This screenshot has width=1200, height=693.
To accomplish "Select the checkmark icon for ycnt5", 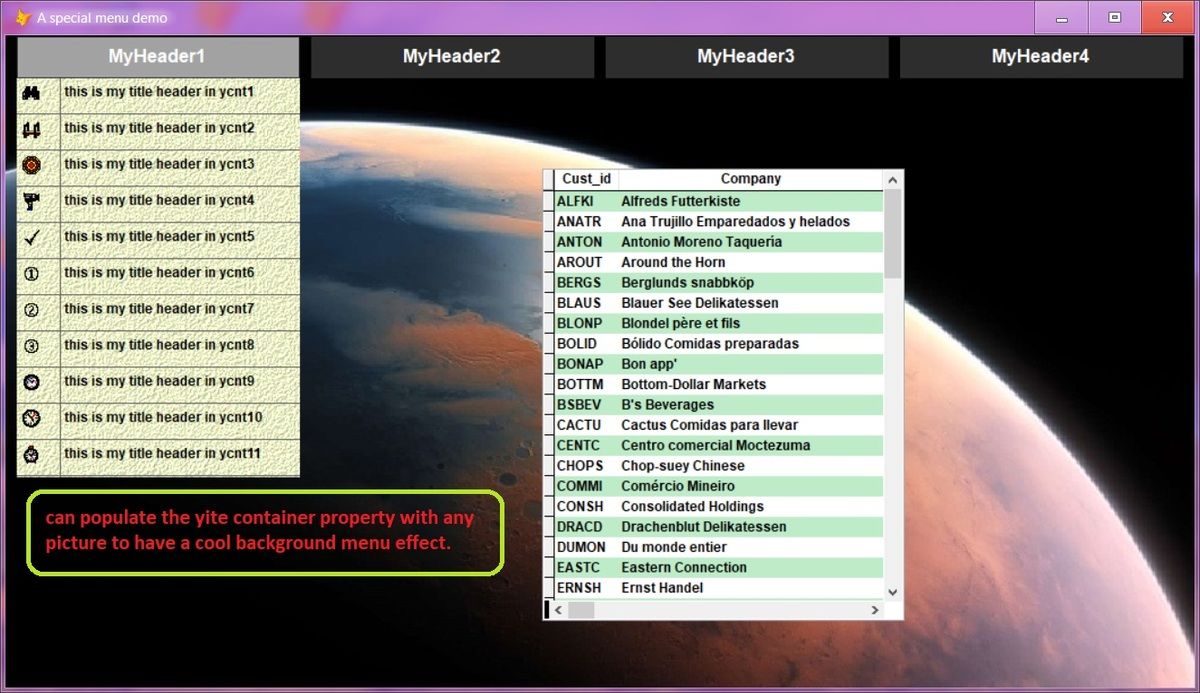I will tap(32, 237).
